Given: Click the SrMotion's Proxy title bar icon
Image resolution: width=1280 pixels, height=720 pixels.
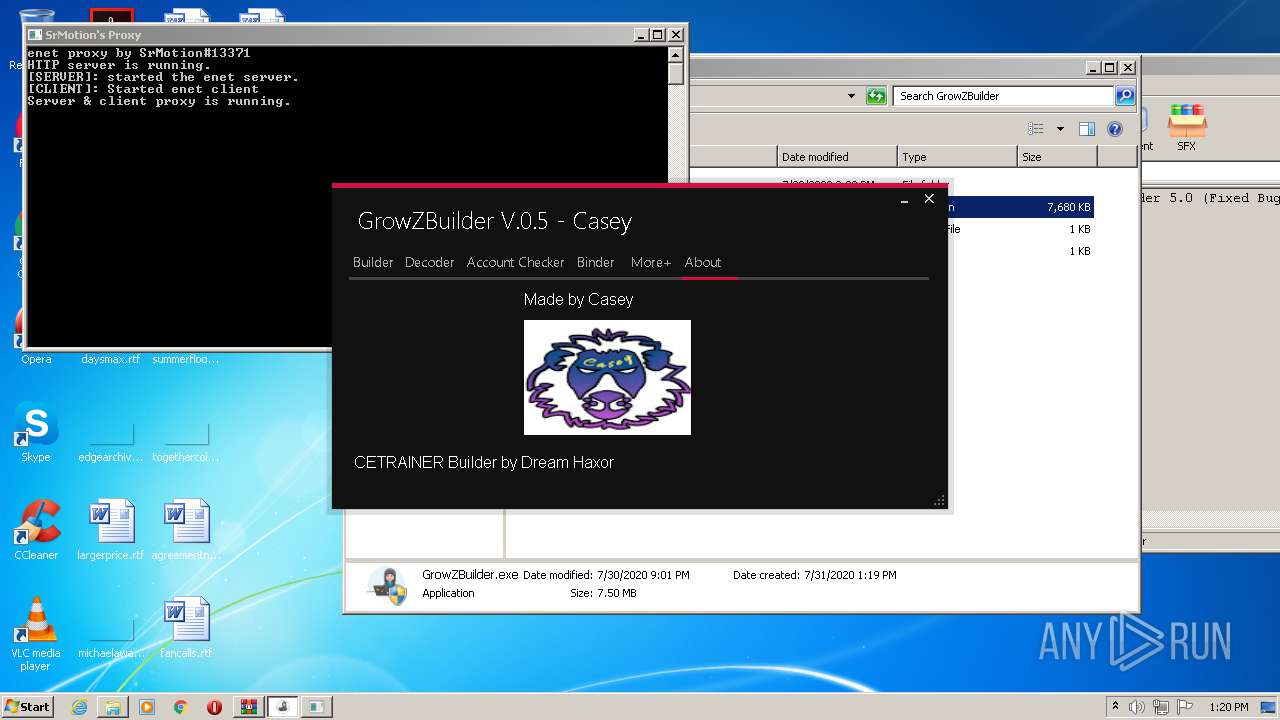Looking at the screenshot, I should pyautogui.click(x=35, y=34).
